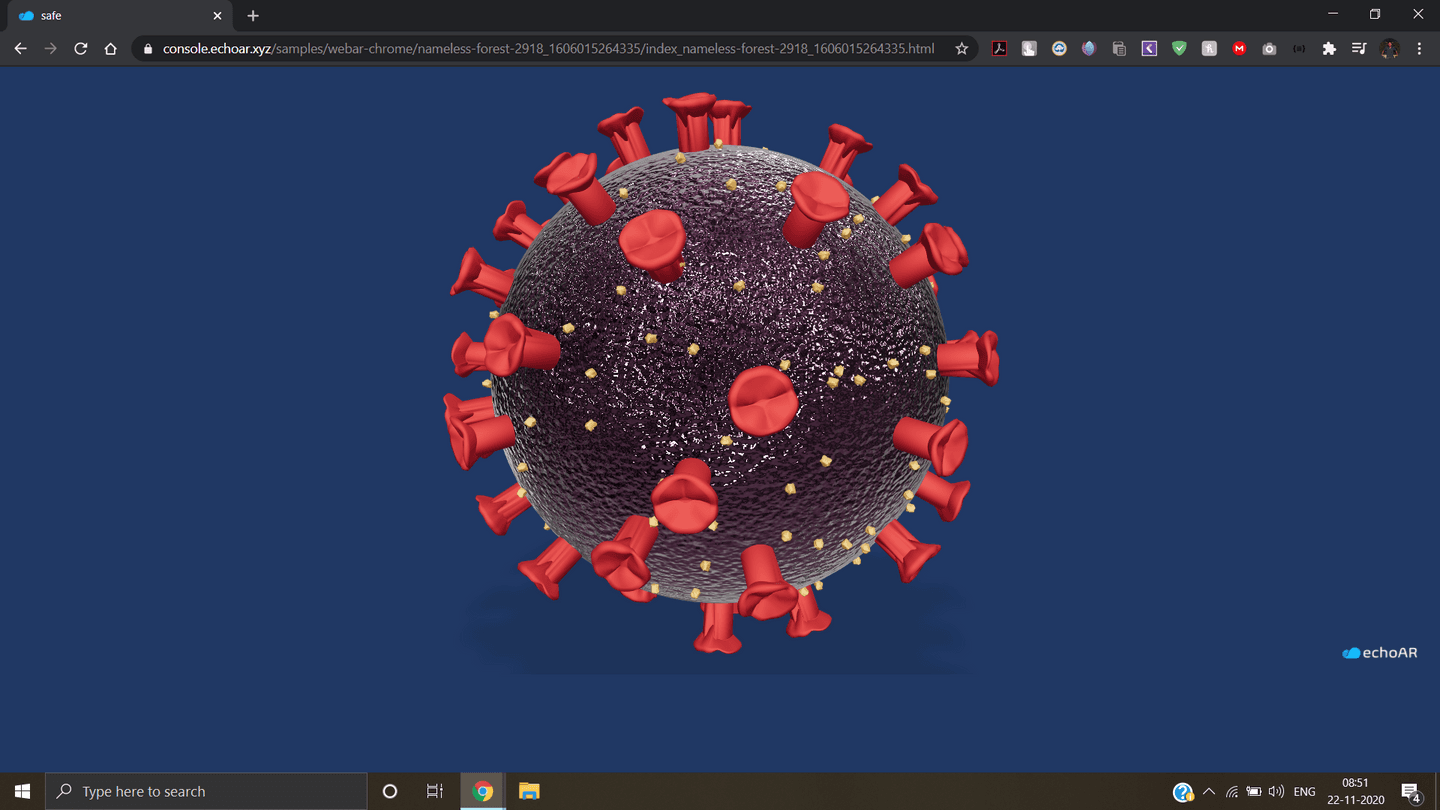Open the Extensions puzzle-piece menu

point(1329,48)
